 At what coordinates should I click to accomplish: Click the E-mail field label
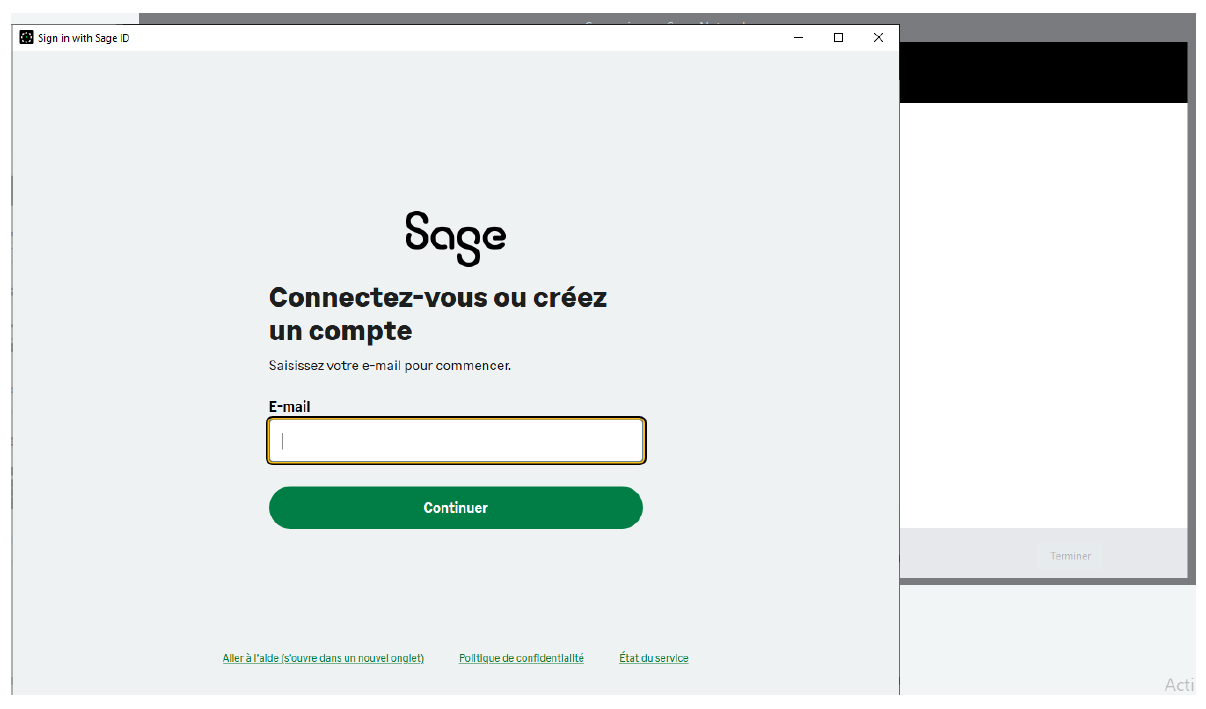click(x=290, y=407)
